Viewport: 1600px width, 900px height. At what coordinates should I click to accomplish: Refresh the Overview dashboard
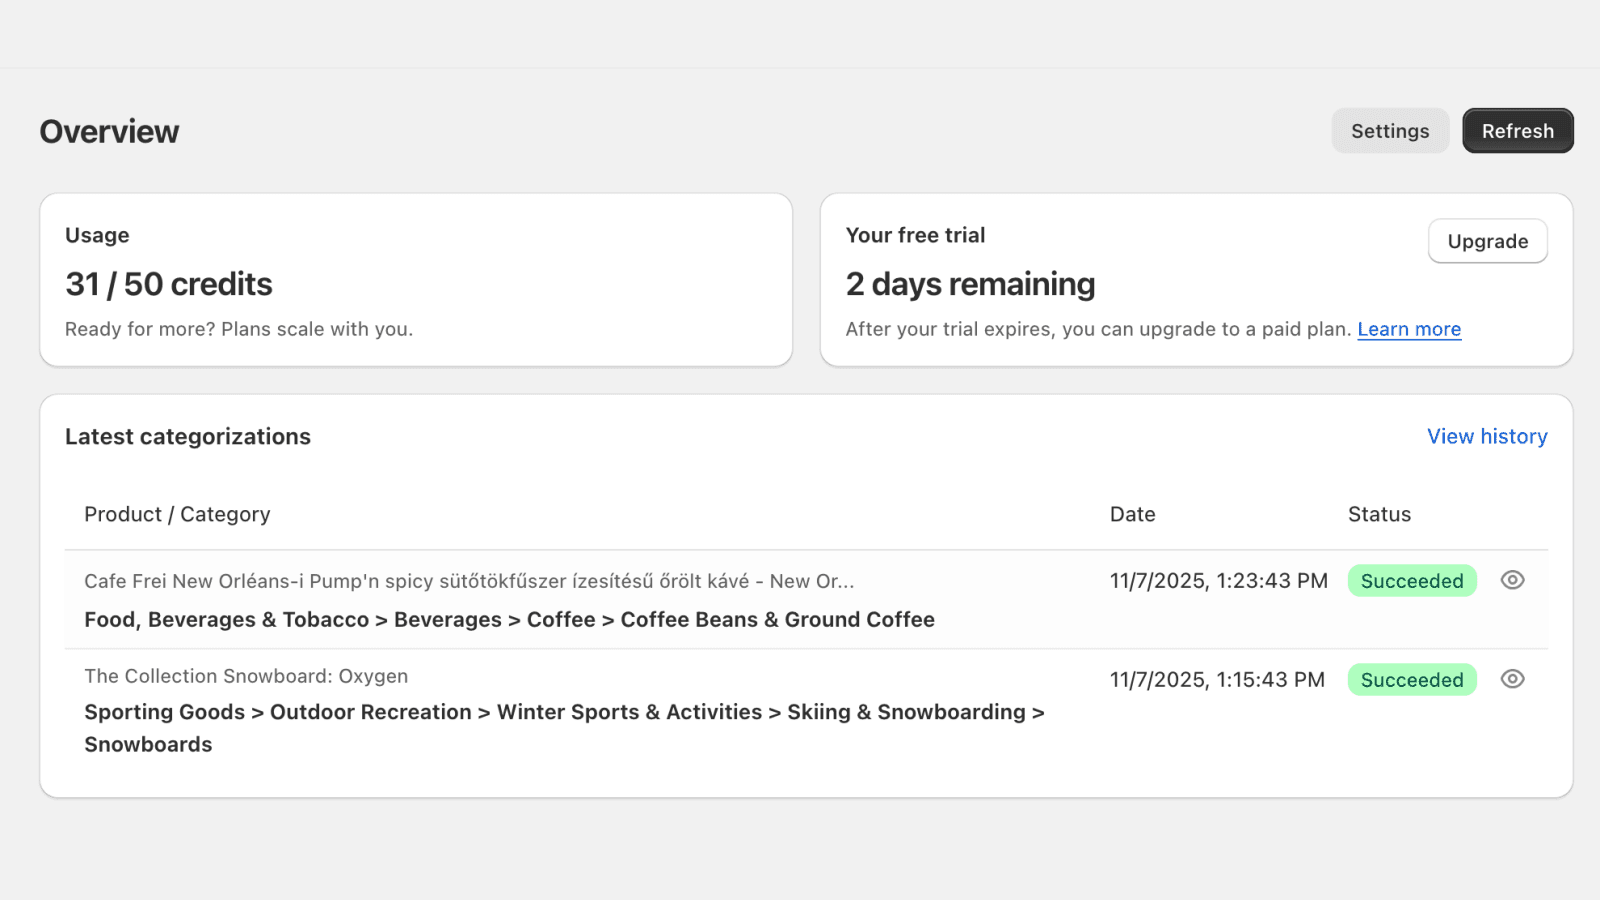pos(1518,130)
